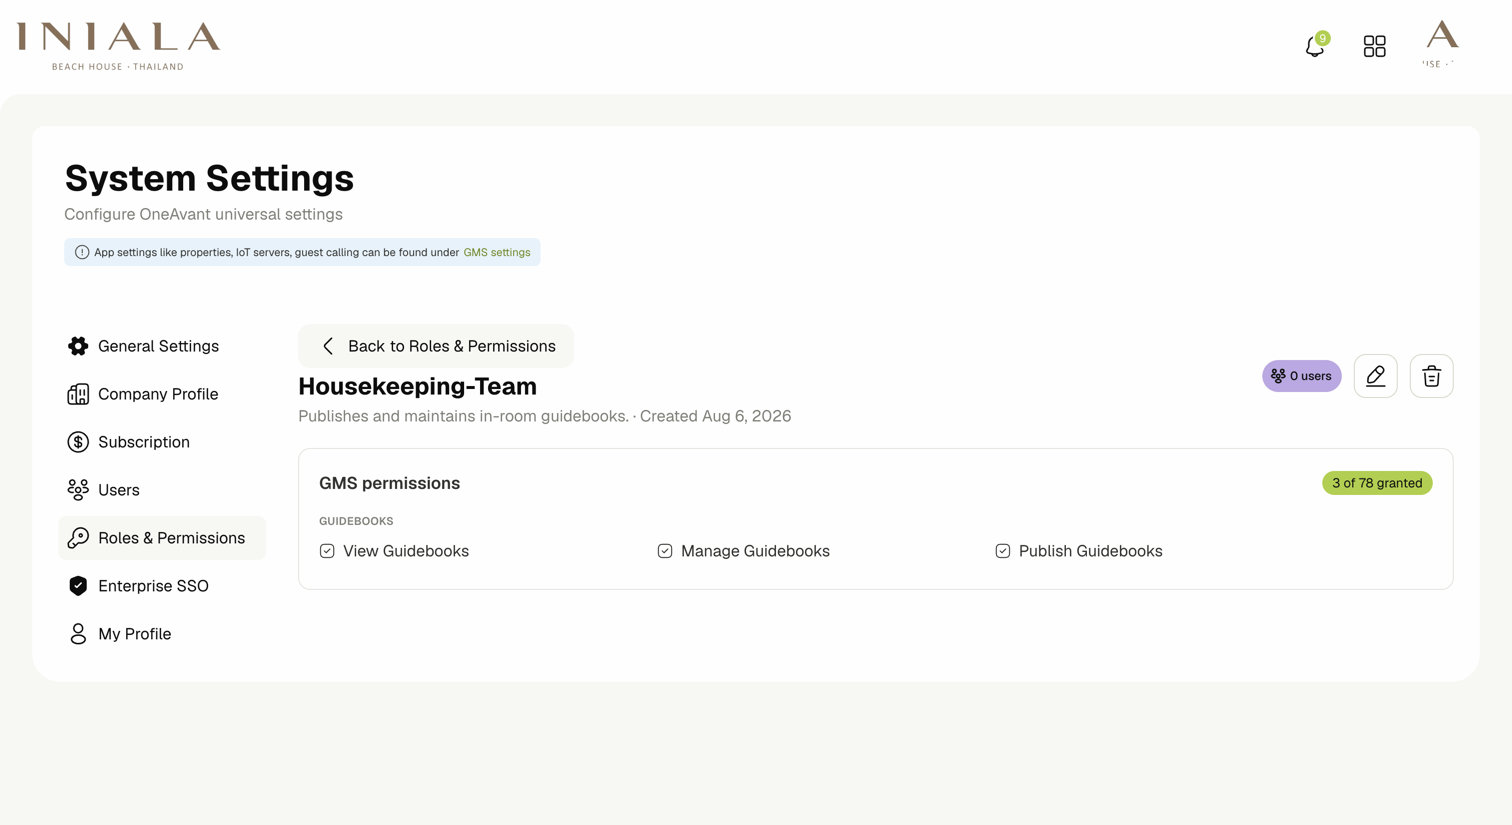Click the info icon in the settings notice
Screen dimensions: 1512x825
[82, 252]
